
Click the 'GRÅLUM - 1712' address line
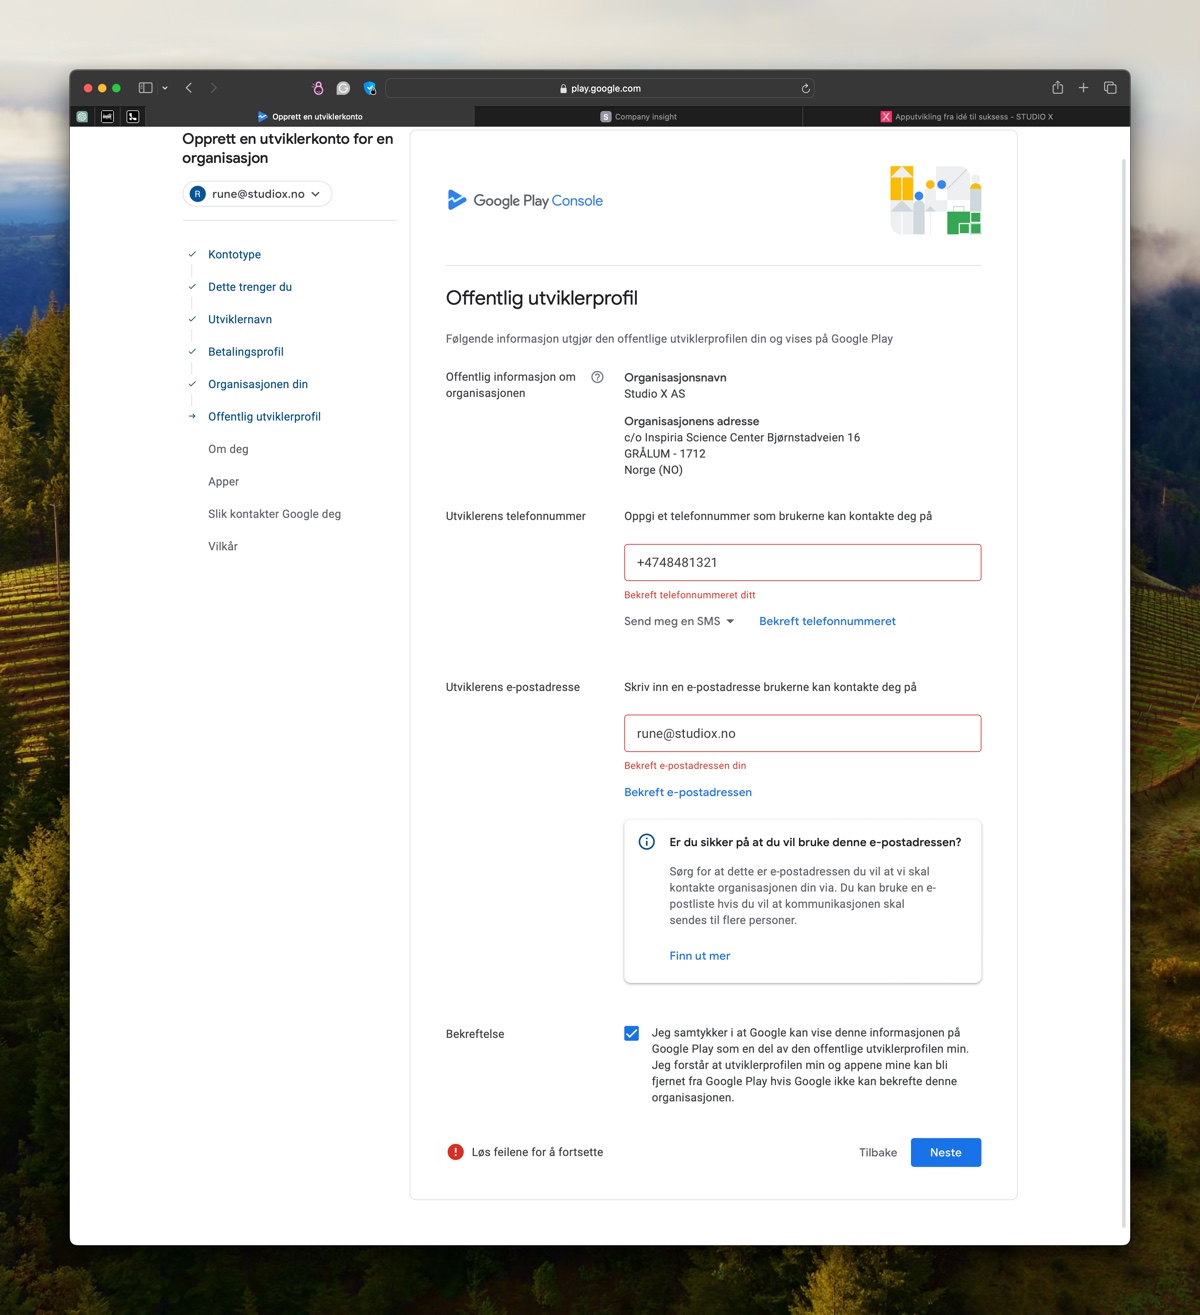tap(665, 454)
